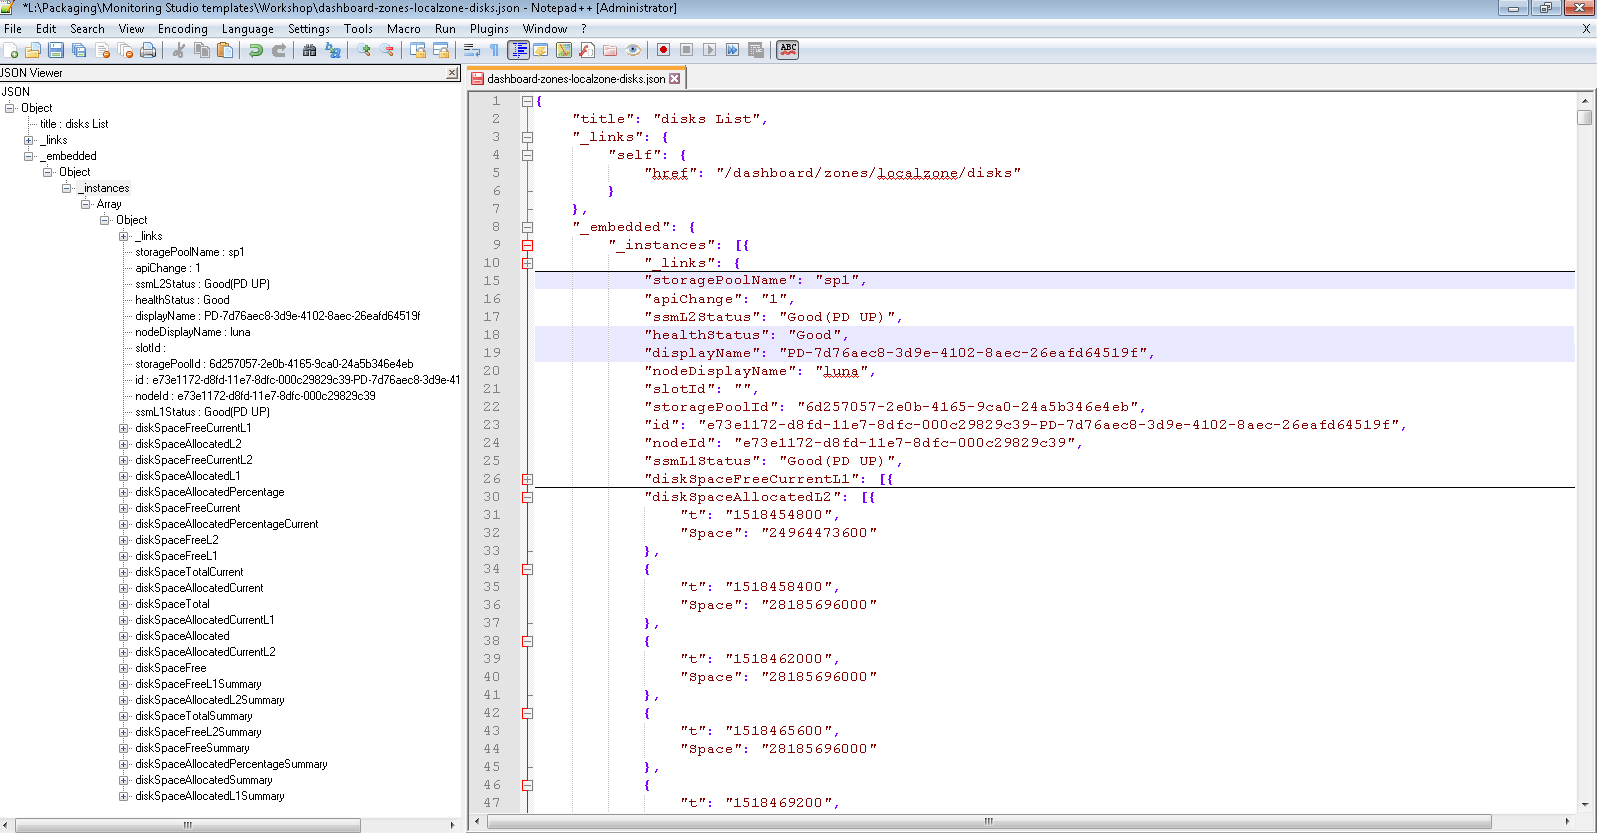Click the Zoom In magnifier icon
This screenshot has width=1597, height=833.
tap(363, 50)
